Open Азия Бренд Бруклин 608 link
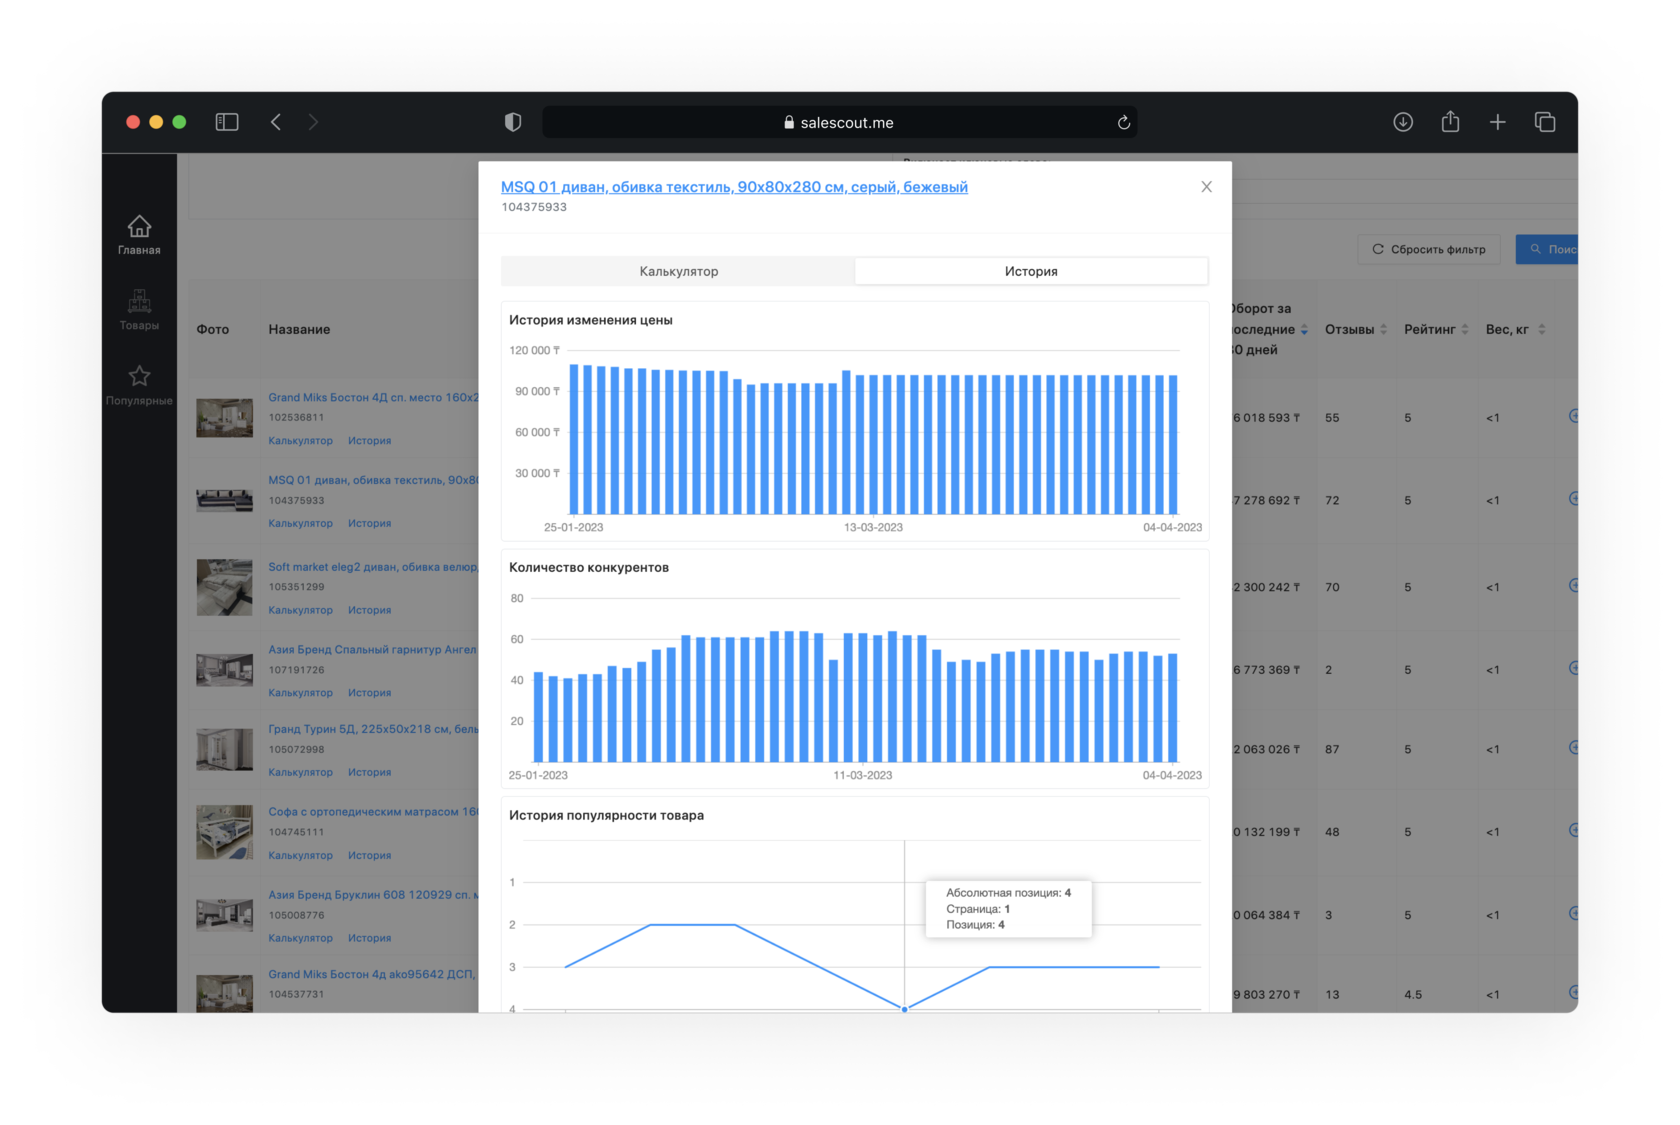This screenshot has width=1680, height=1125. (x=373, y=895)
